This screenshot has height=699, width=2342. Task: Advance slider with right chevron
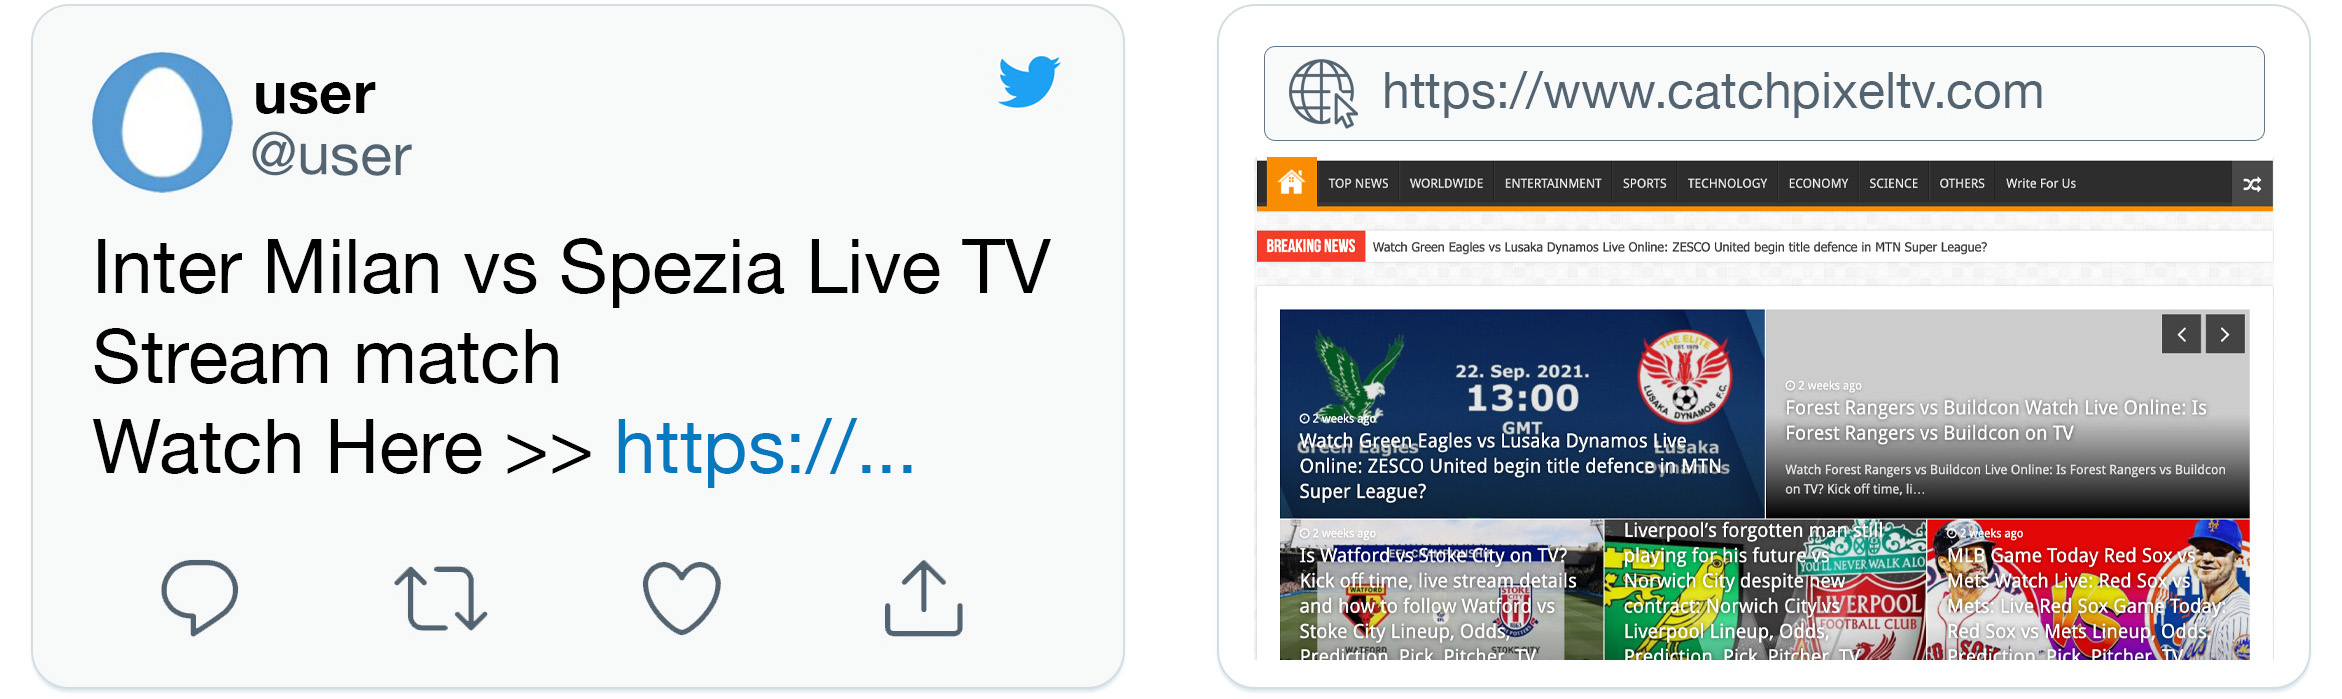(2225, 334)
